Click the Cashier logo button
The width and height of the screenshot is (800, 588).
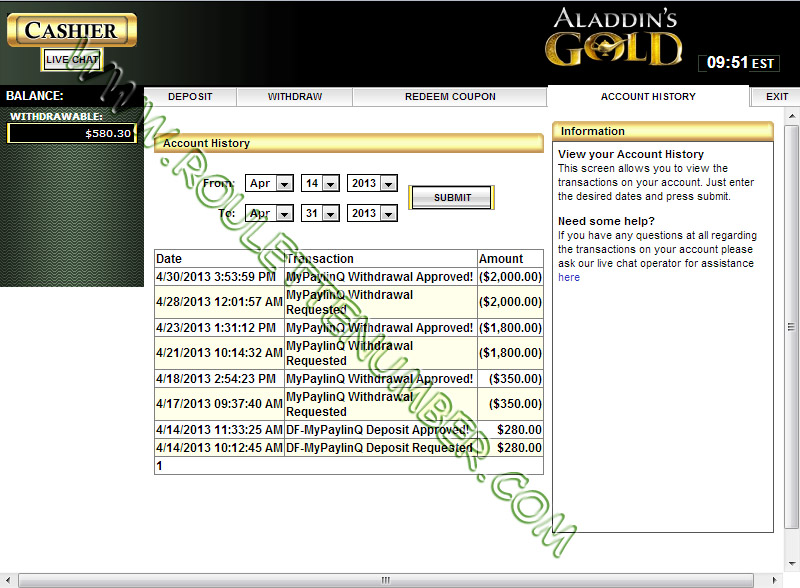point(72,30)
